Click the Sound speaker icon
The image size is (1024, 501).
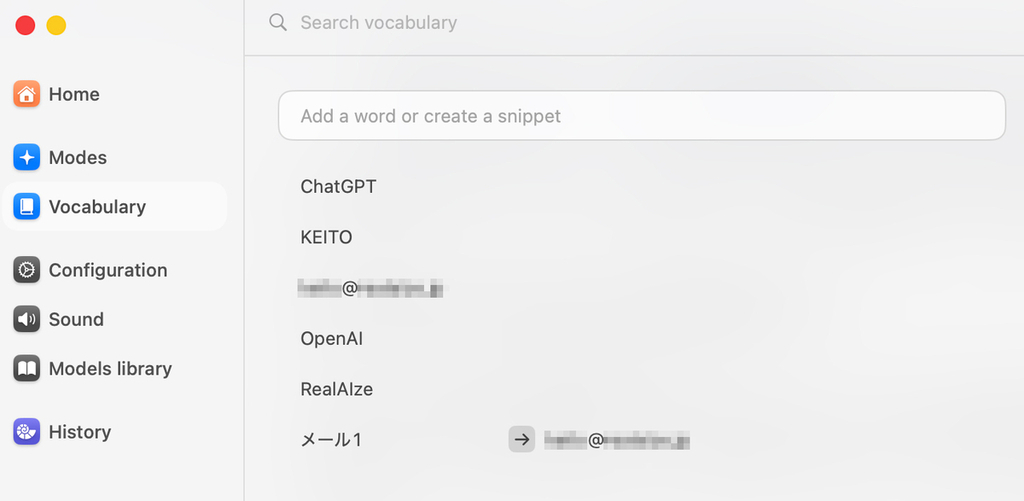(27, 319)
